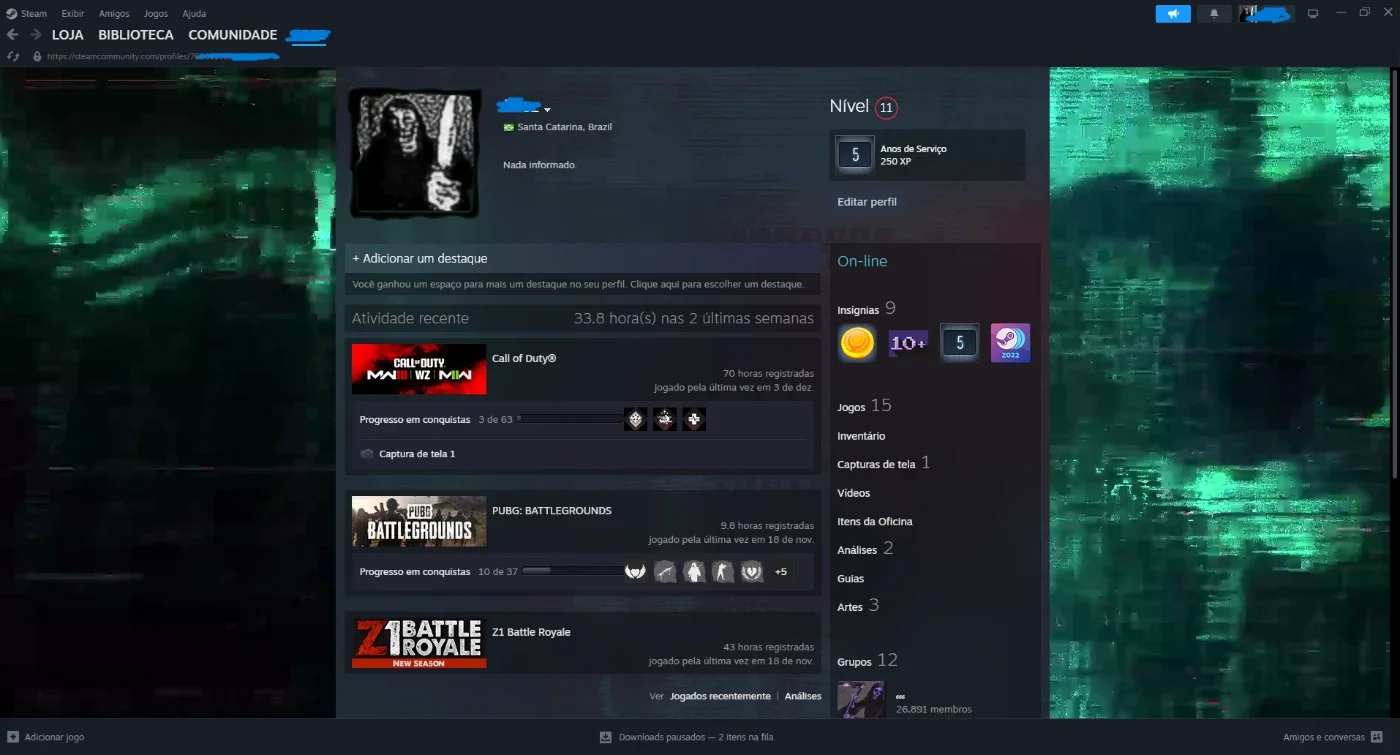Open Análises link below recent activity
This screenshot has width=1400, height=755.
tap(803, 696)
